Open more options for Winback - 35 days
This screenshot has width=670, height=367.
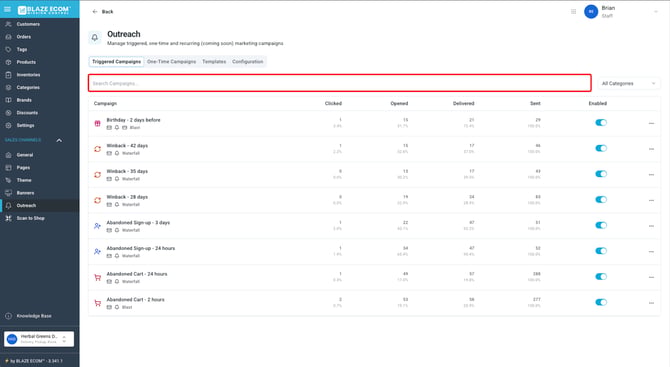(651, 175)
